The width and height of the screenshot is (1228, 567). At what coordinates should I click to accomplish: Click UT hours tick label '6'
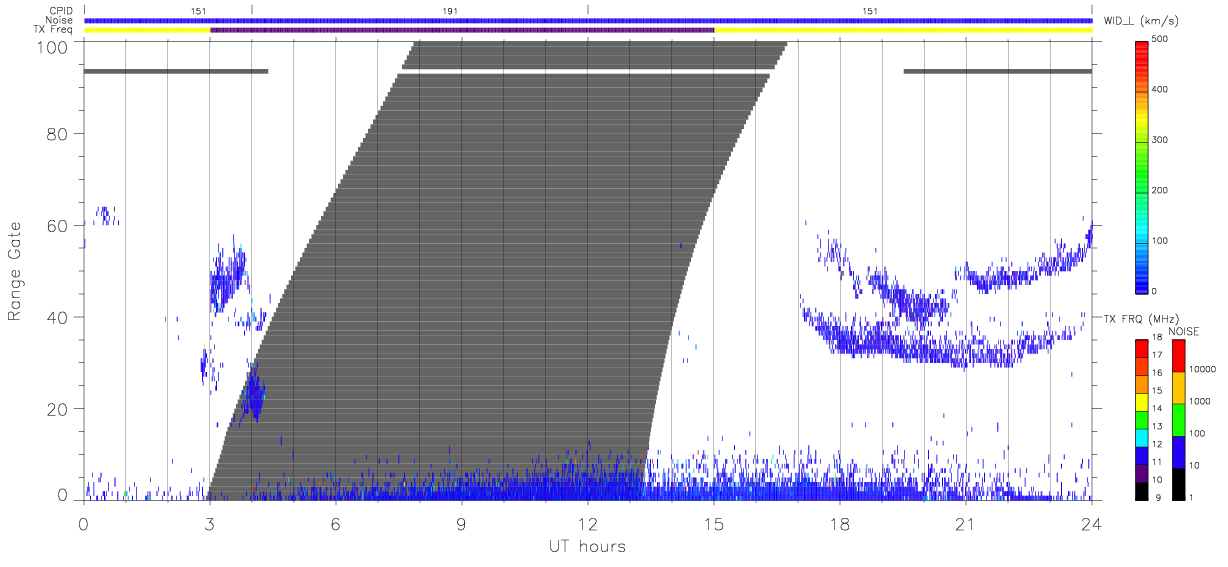click(x=335, y=523)
